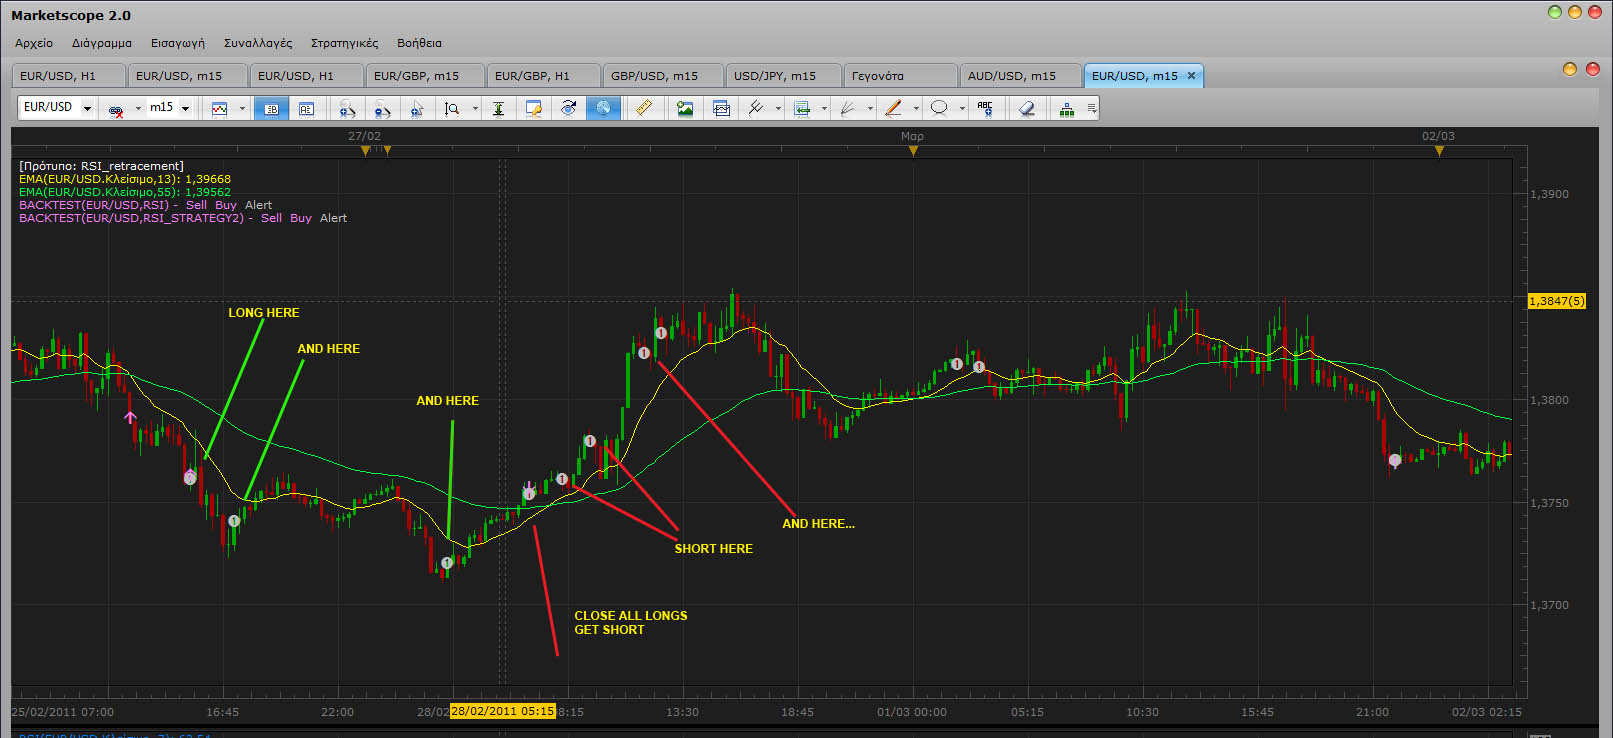Select the cursor zoom tool
Viewport: 1613px width, 738px height.
417,108
